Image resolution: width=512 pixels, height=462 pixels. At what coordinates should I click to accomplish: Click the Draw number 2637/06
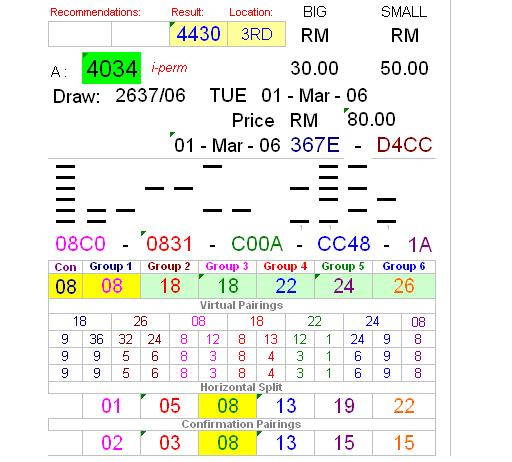pos(150,96)
